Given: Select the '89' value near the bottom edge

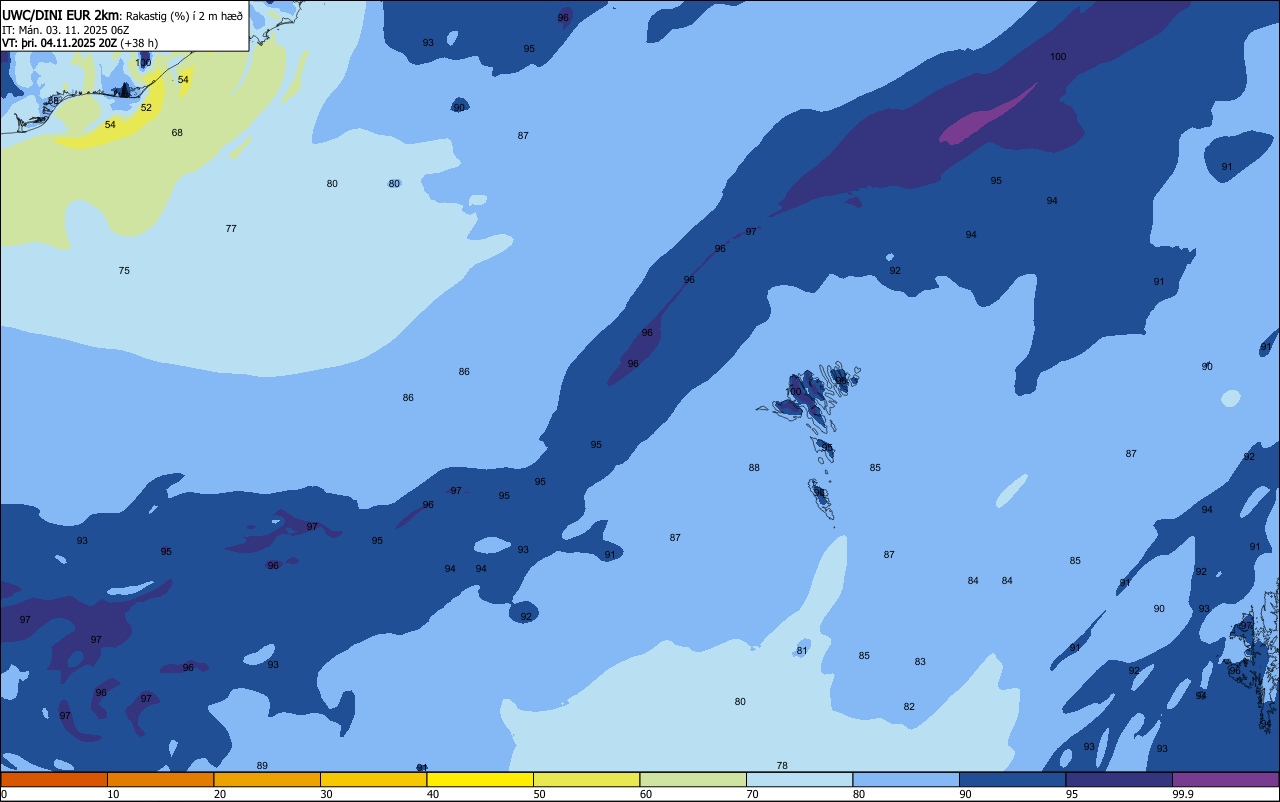Looking at the screenshot, I should pyautogui.click(x=262, y=766).
